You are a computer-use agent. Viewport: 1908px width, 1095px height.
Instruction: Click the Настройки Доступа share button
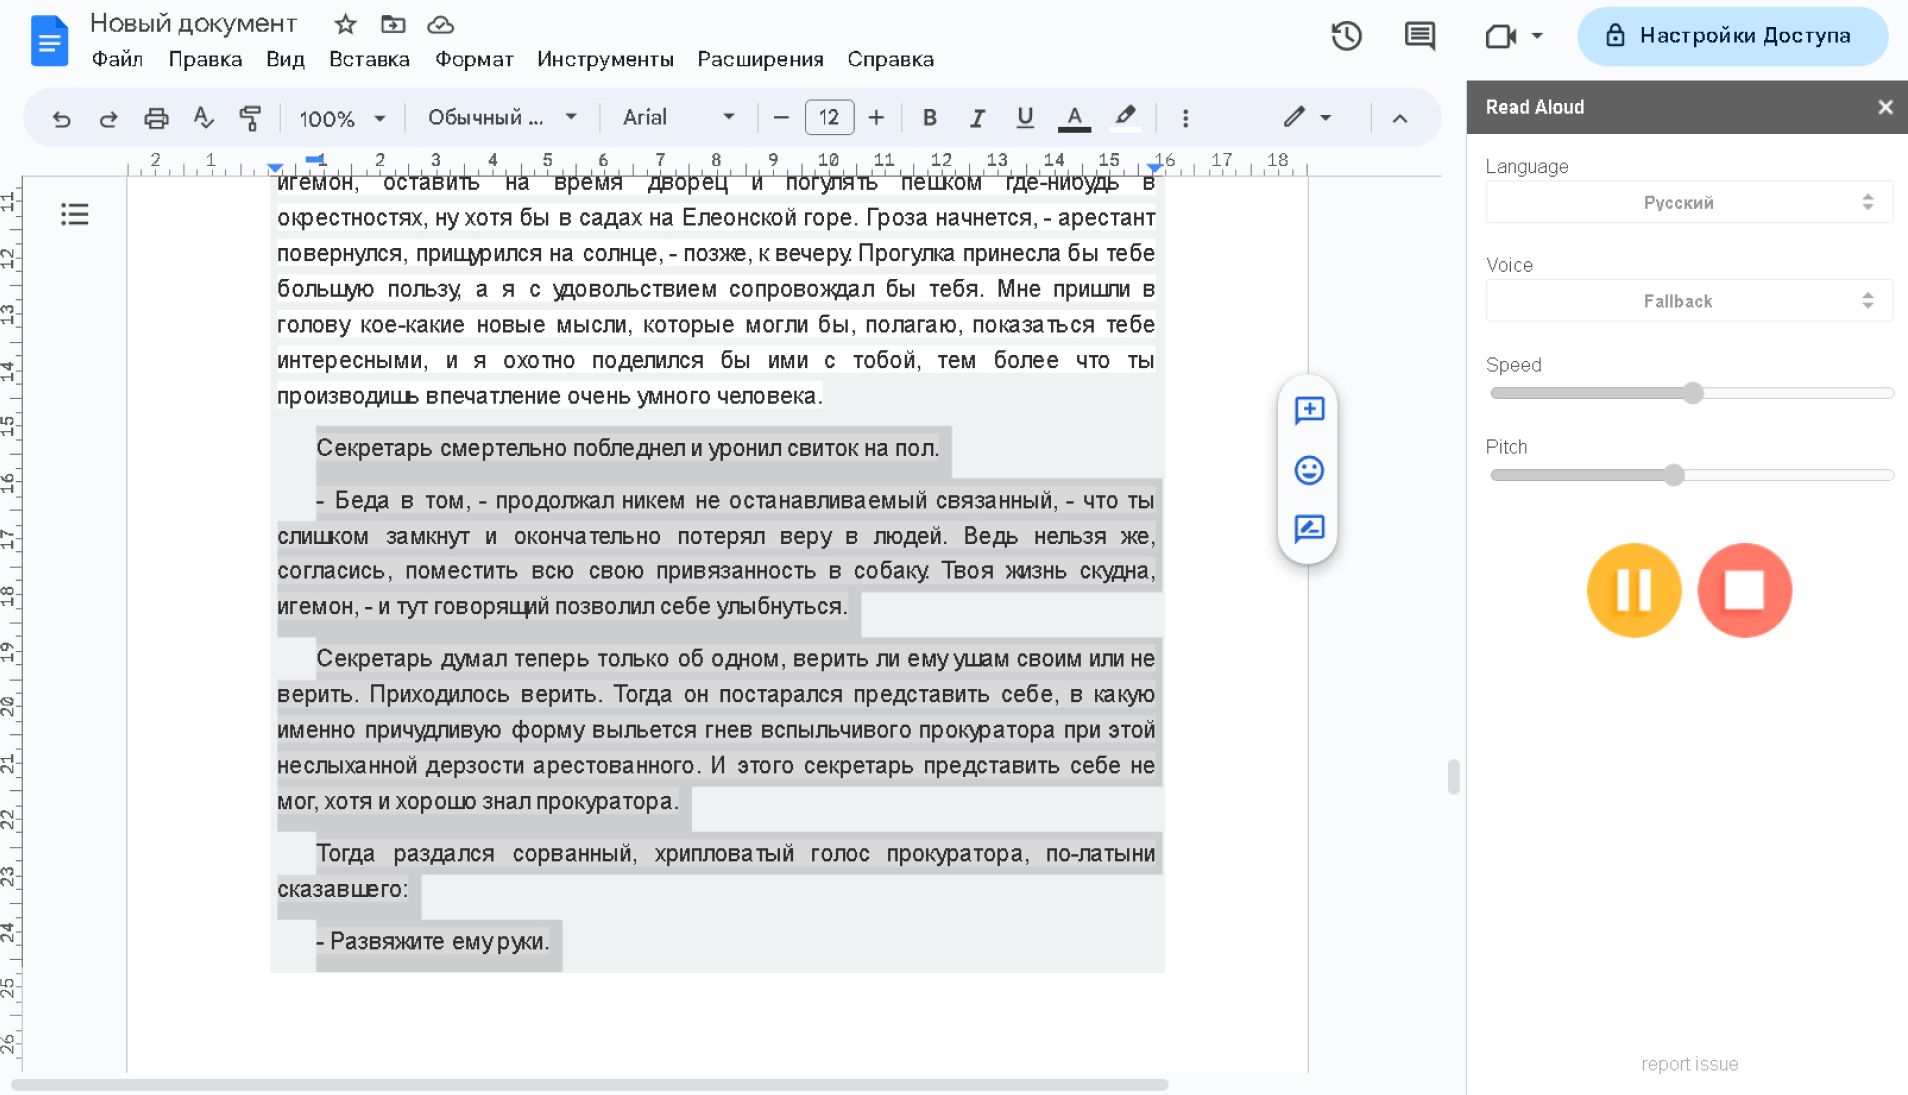tap(1732, 36)
